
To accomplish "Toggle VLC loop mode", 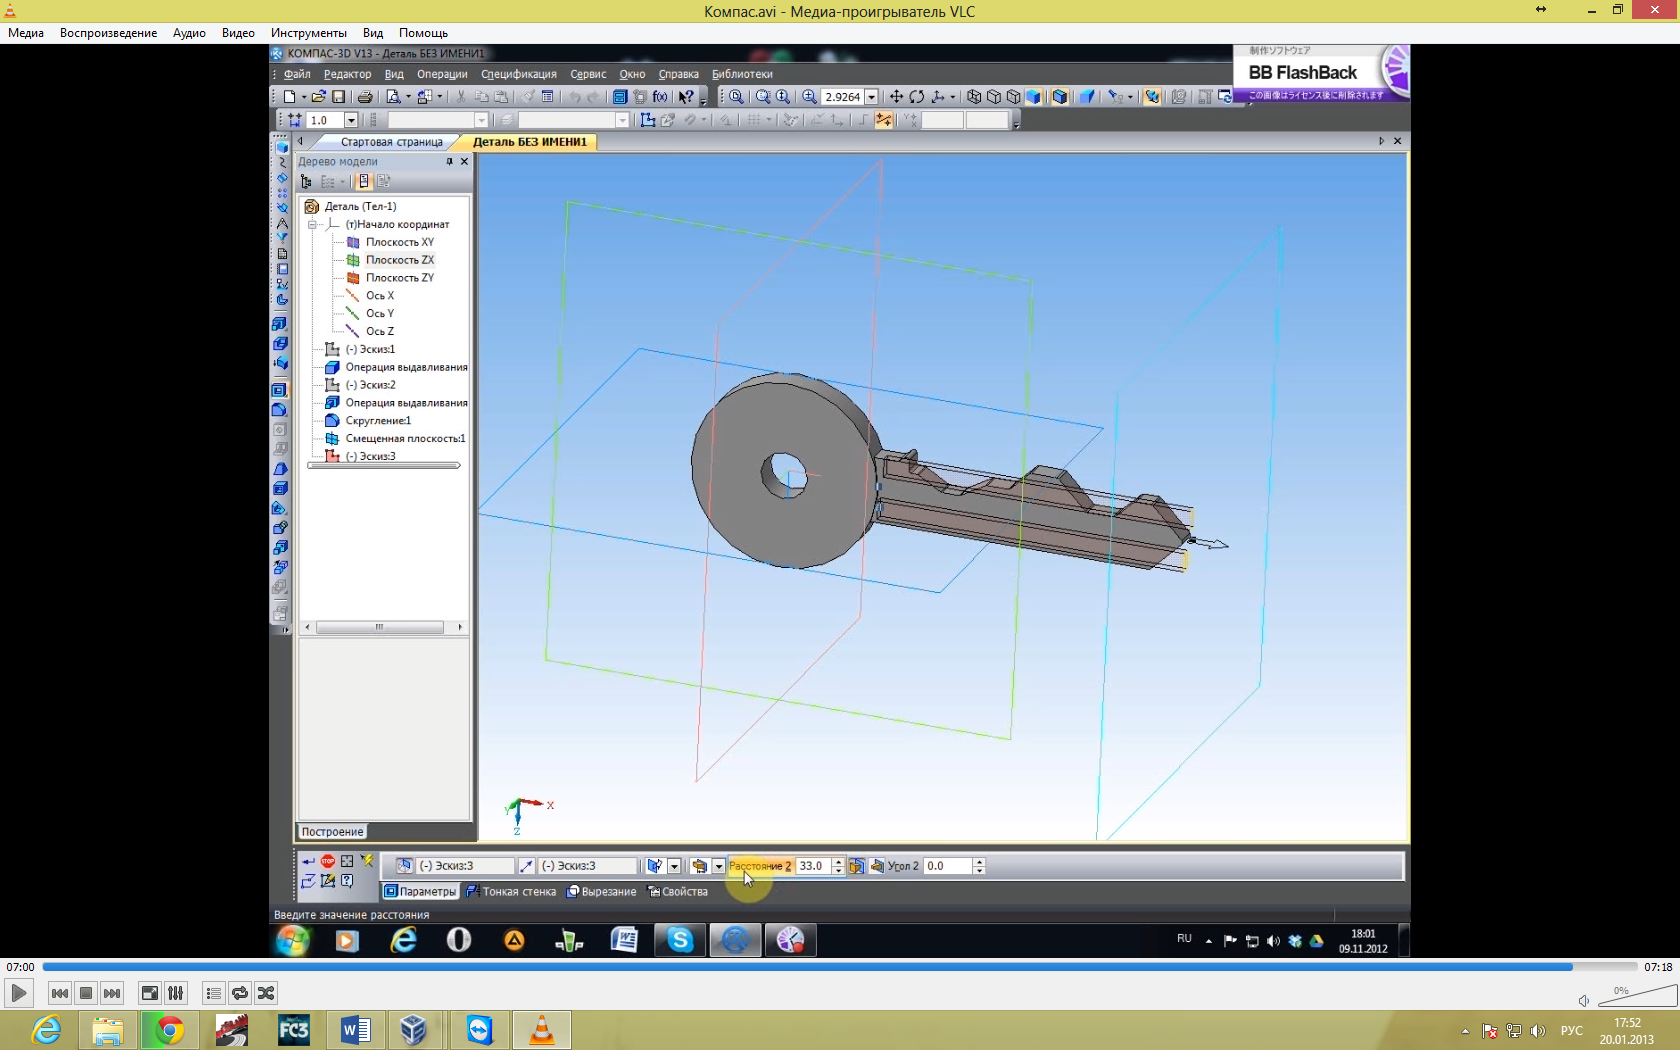I will 239,993.
